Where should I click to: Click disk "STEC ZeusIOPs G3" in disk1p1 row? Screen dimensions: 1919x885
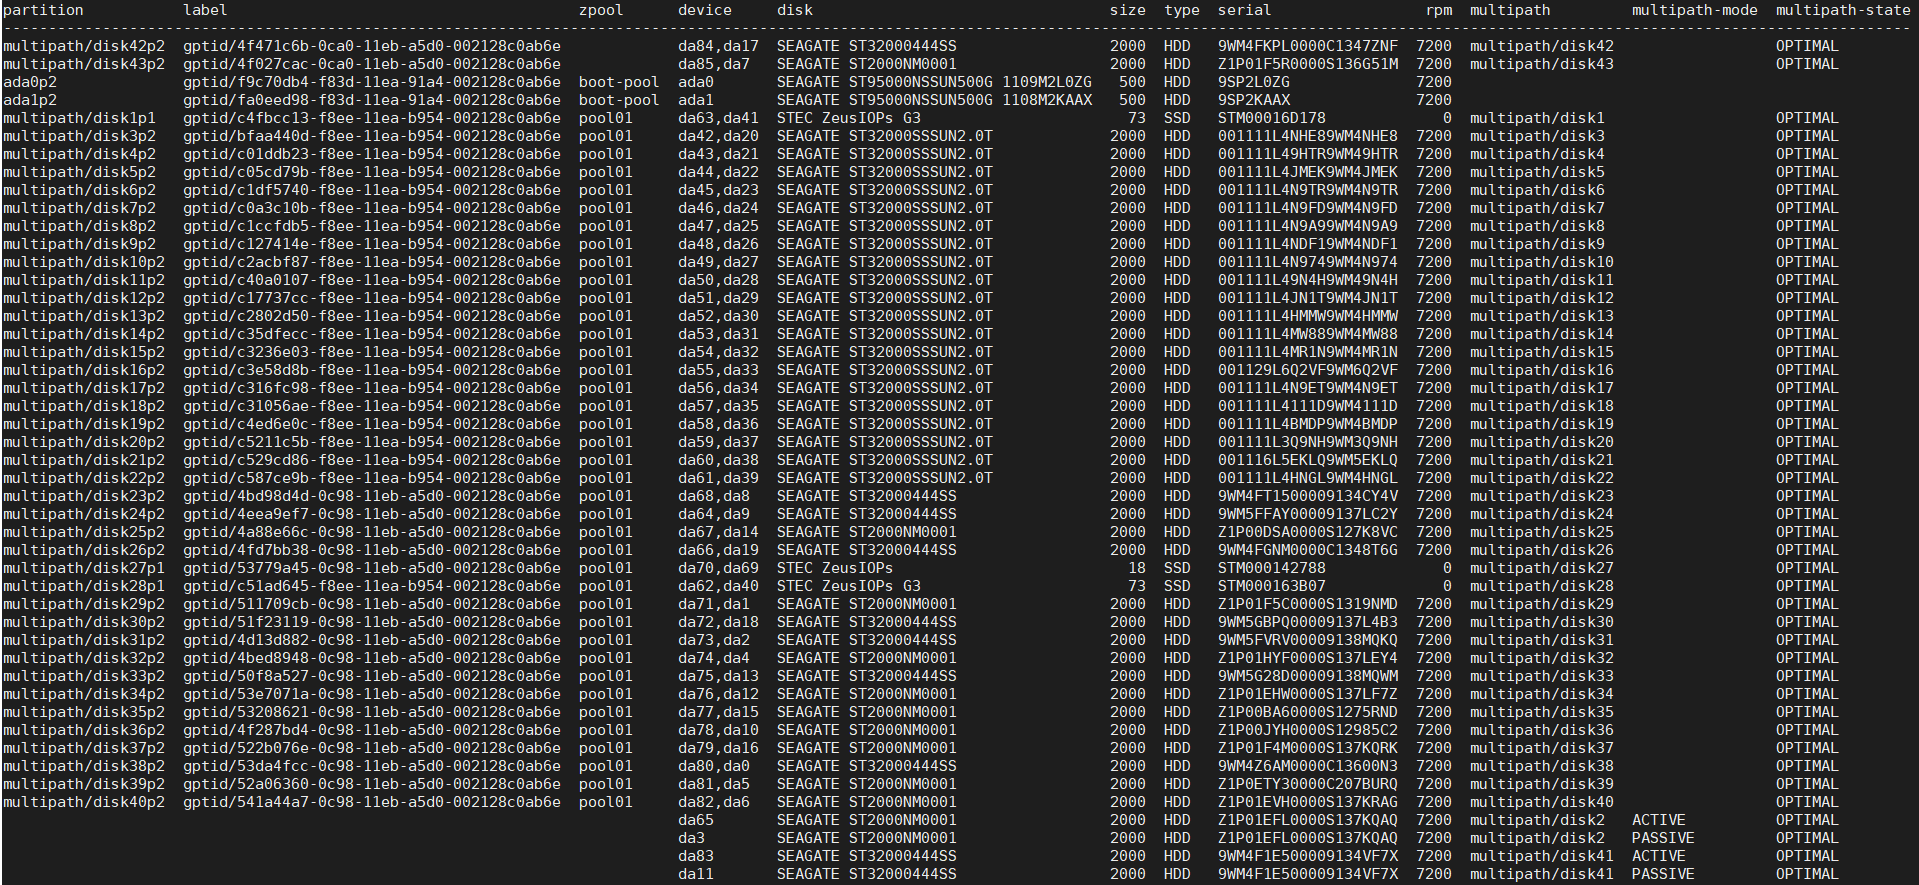[849, 118]
